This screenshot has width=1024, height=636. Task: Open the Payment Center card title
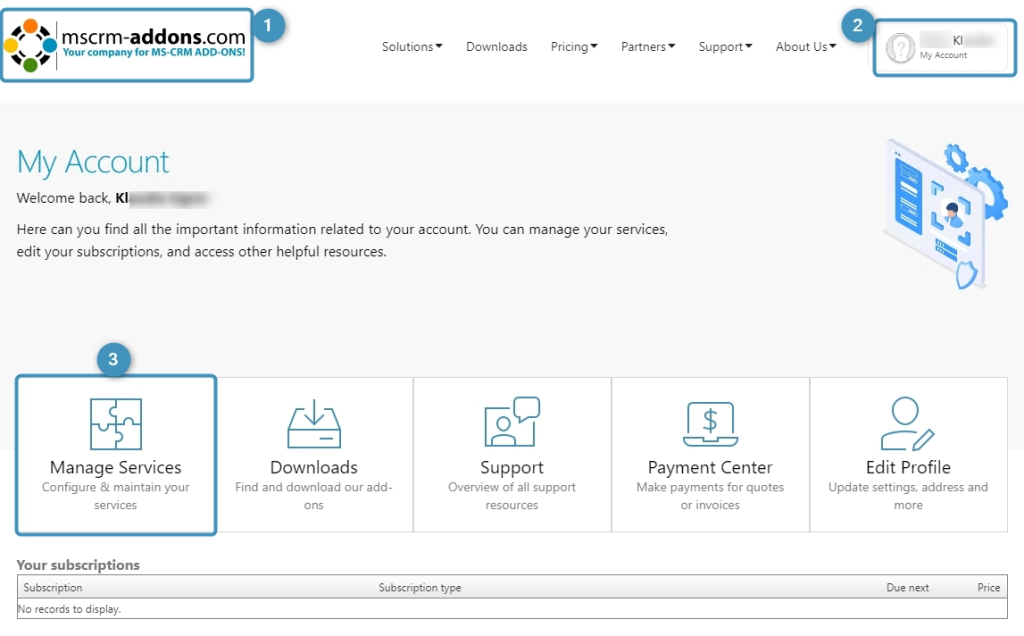(x=710, y=468)
